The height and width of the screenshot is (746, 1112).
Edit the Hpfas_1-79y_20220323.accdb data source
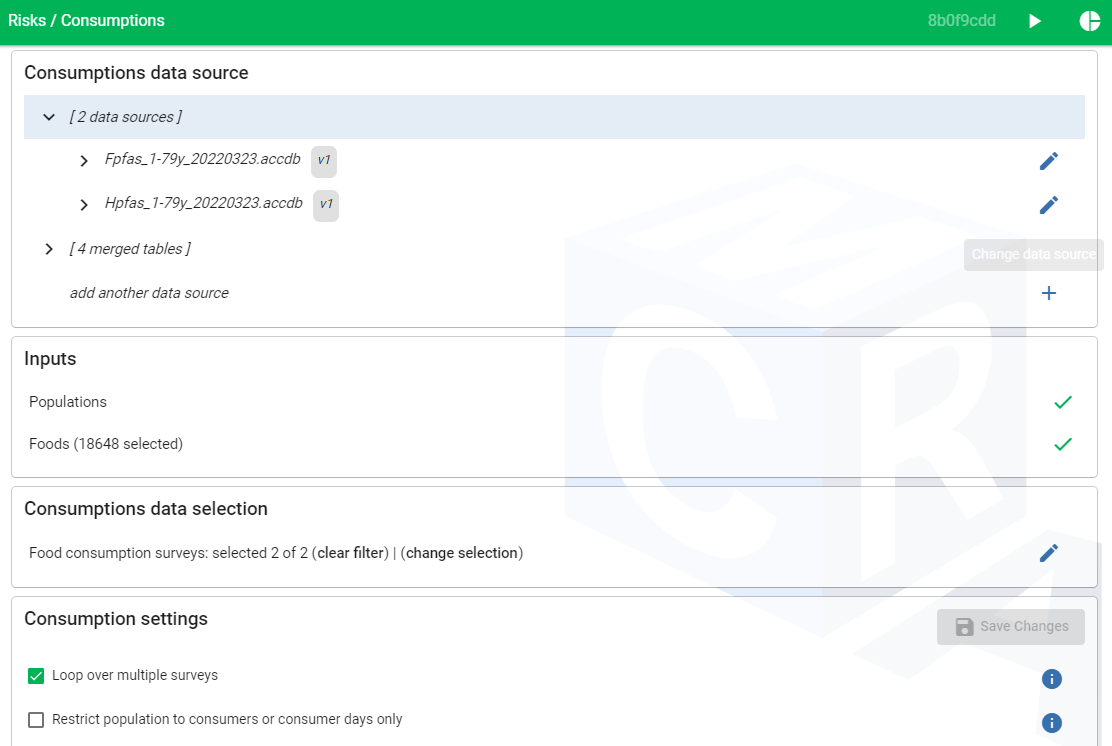(1048, 205)
